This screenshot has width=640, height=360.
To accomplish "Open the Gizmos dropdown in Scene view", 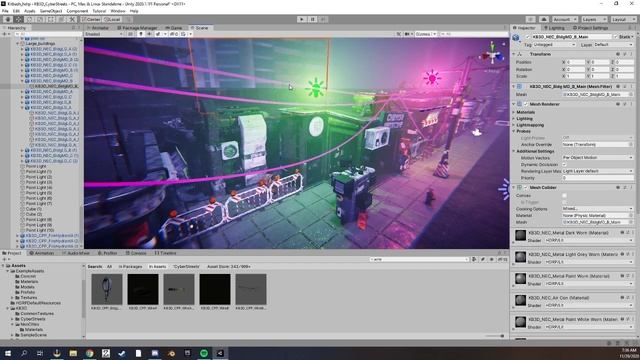I will tap(425, 34).
